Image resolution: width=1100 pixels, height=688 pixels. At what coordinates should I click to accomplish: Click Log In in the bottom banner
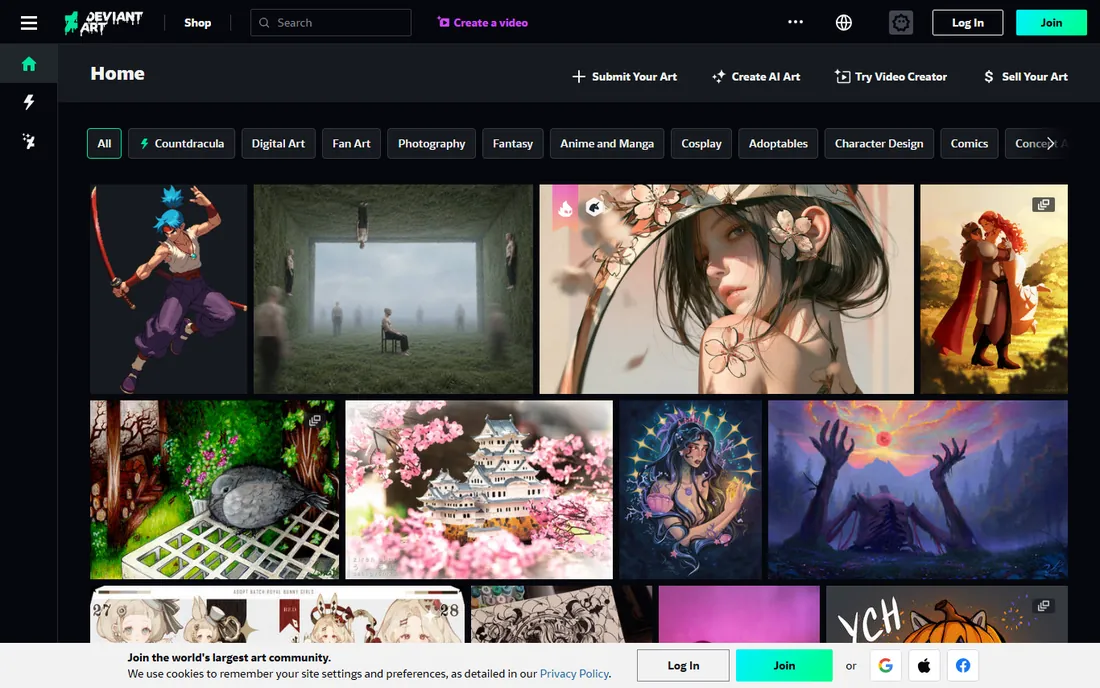click(683, 666)
